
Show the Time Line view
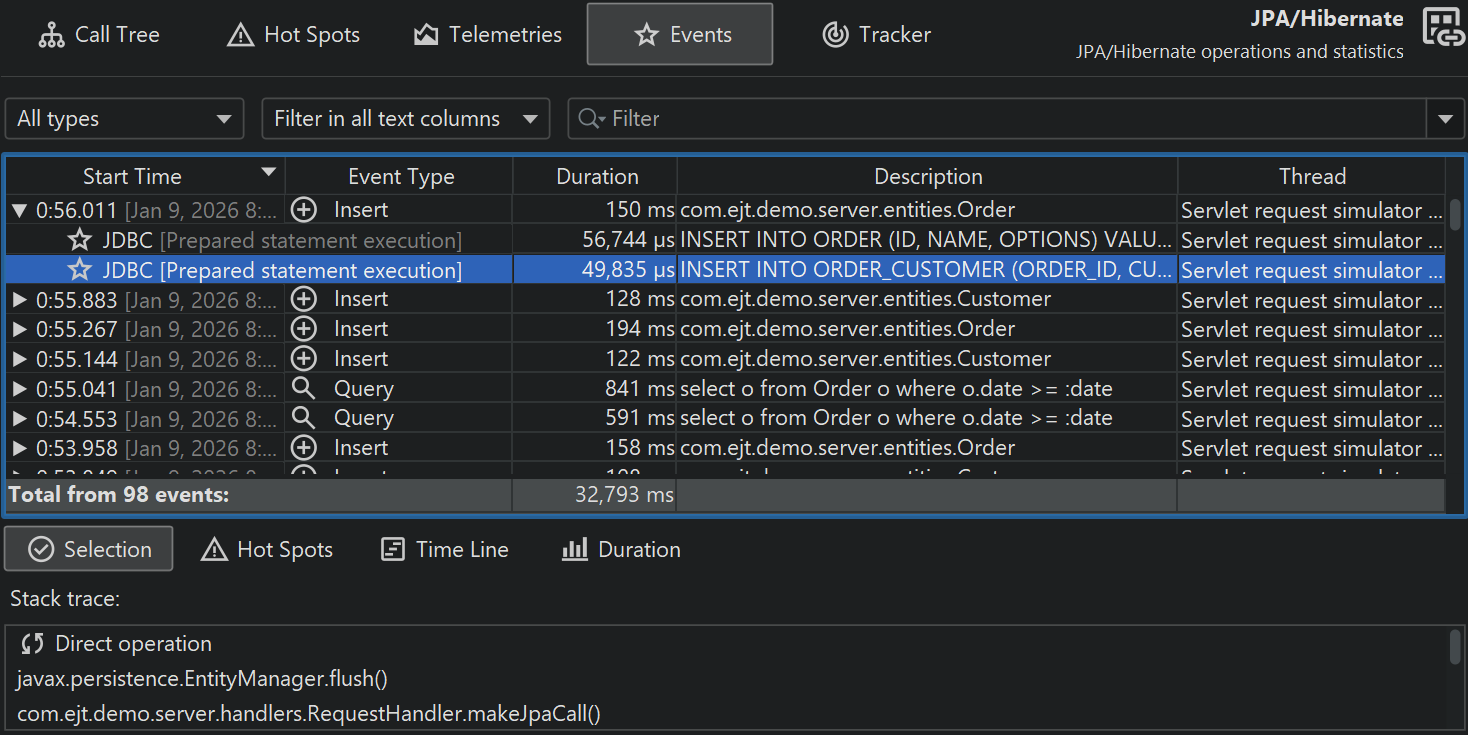click(445, 550)
